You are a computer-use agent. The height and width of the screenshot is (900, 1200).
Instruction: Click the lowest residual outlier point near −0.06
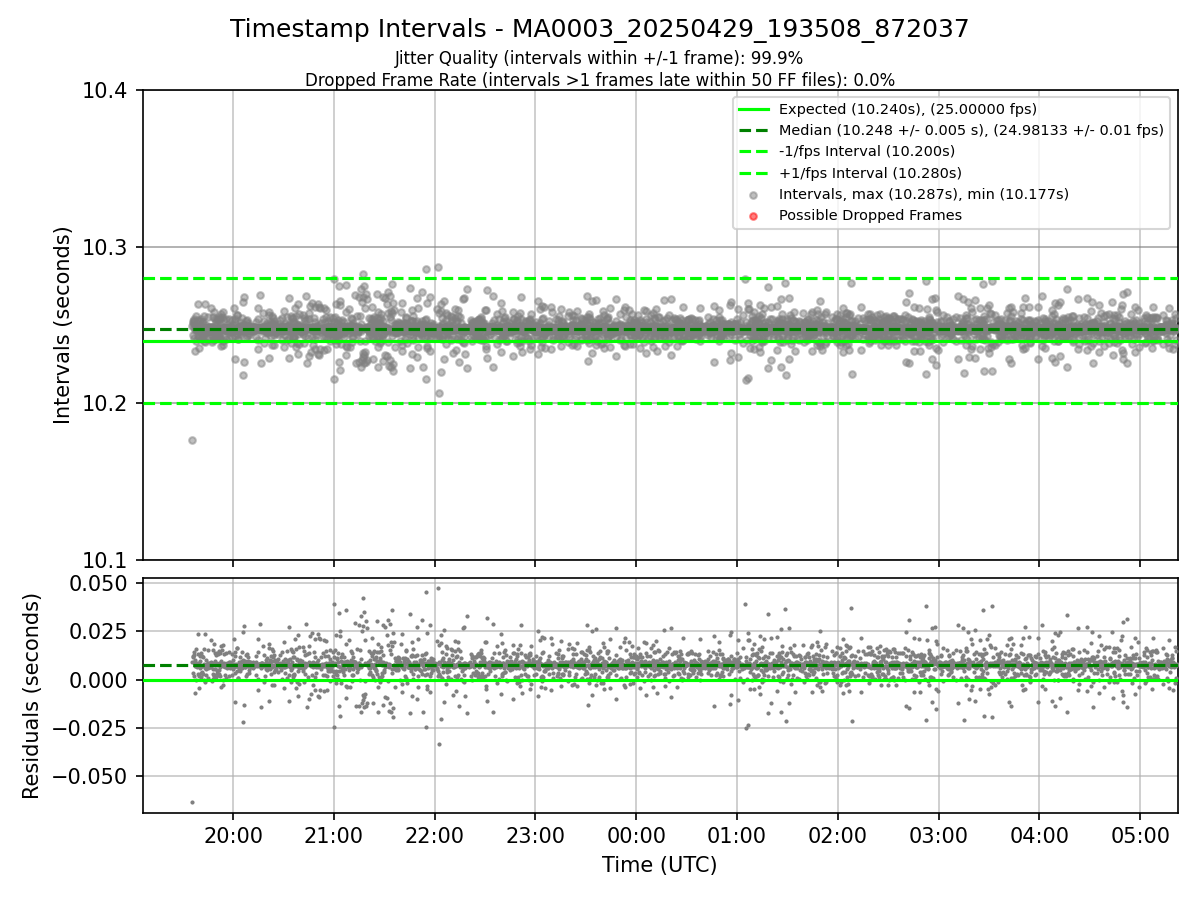pyautogui.click(x=192, y=802)
